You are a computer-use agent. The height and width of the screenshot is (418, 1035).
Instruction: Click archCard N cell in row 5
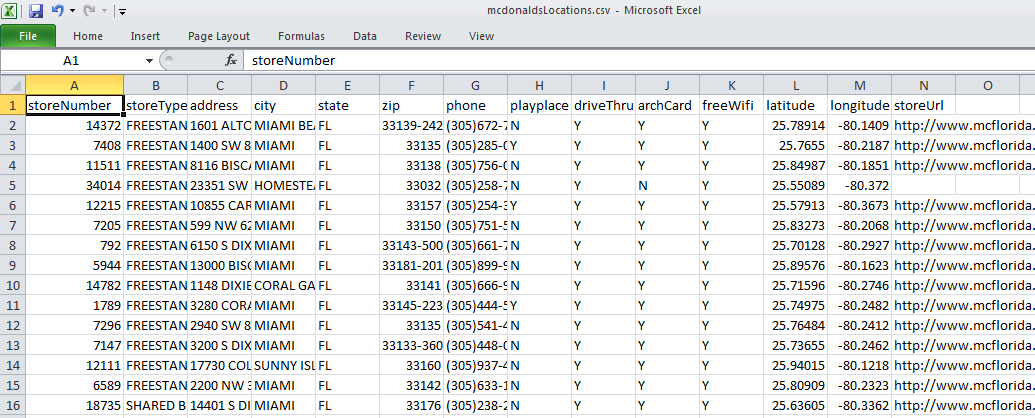click(668, 184)
